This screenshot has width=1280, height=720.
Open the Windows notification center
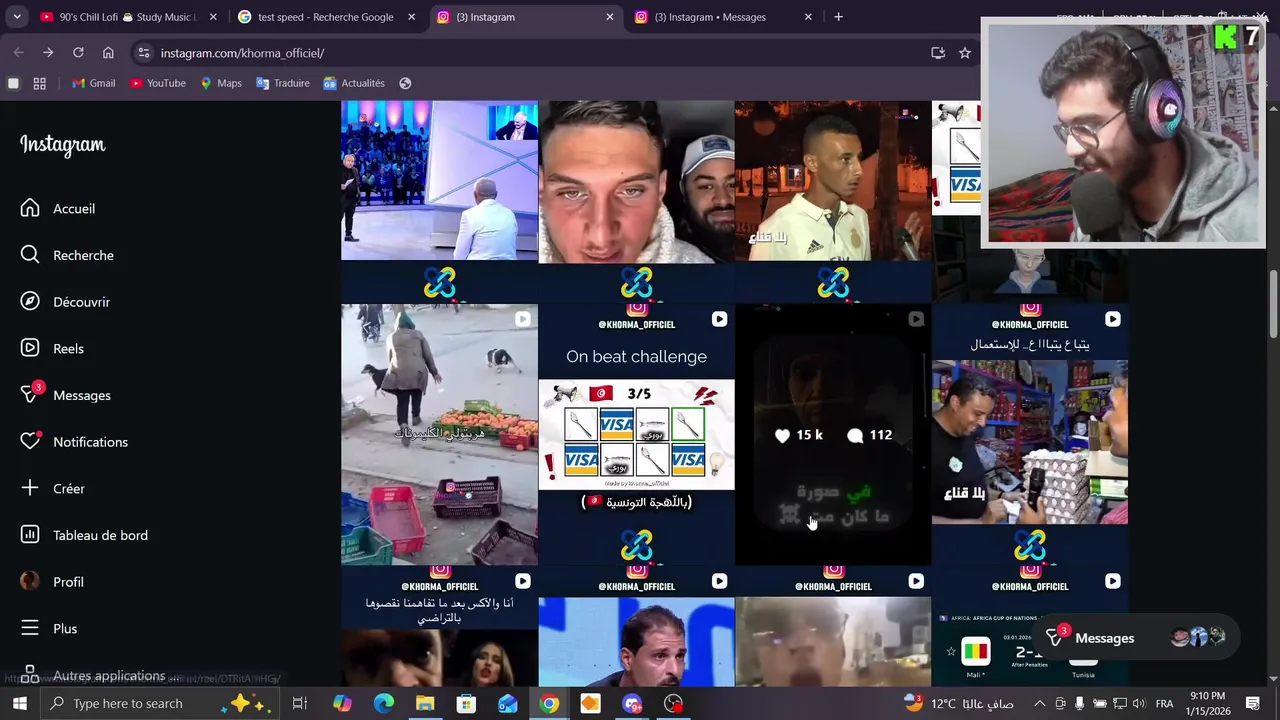pyautogui.click(x=1253, y=703)
